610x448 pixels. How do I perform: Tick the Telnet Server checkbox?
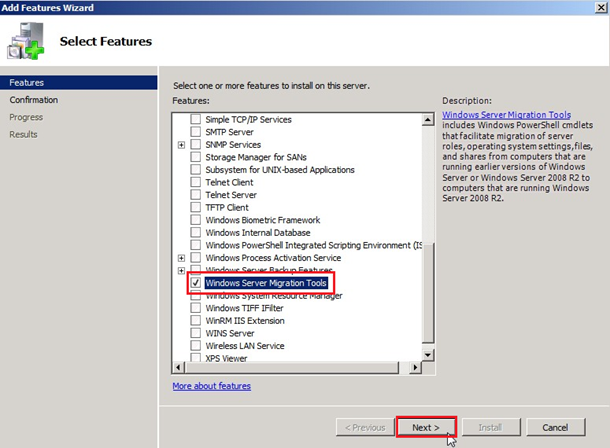(x=196, y=194)
